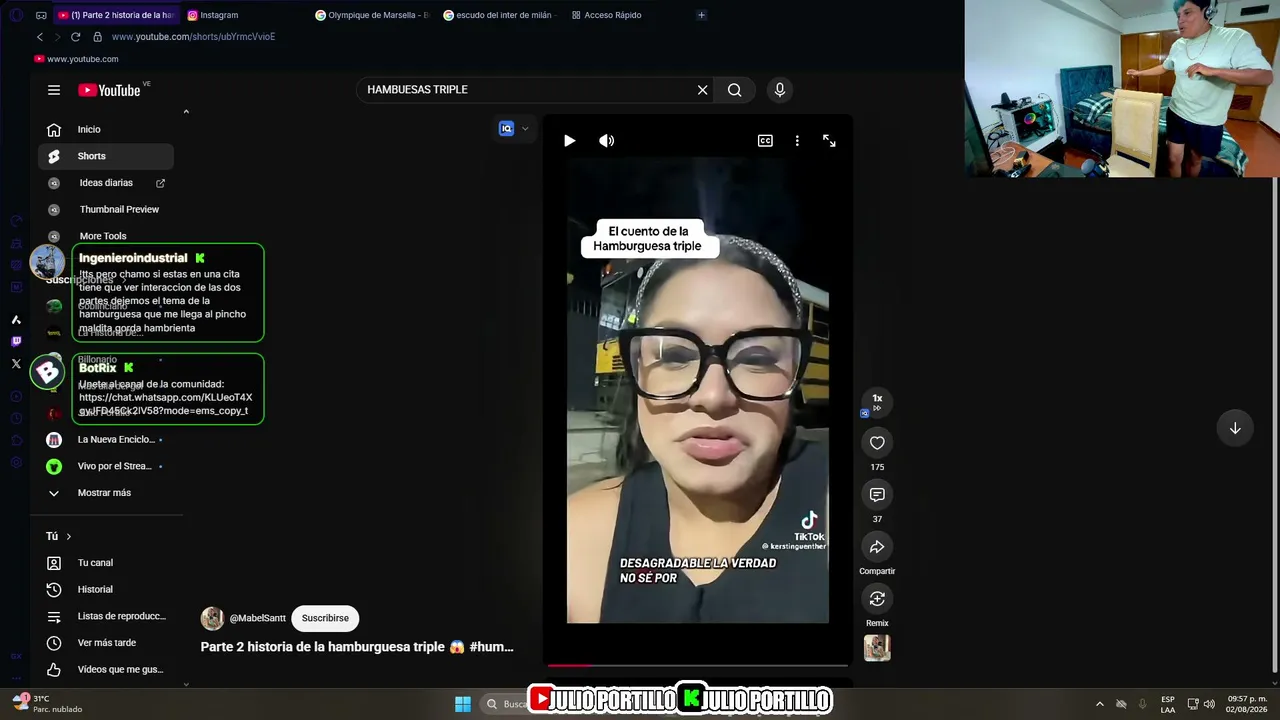Open Listas de reproducción
Viewport: 1280px width, 720px height.
pyautogui.click(x=106, y=616)
